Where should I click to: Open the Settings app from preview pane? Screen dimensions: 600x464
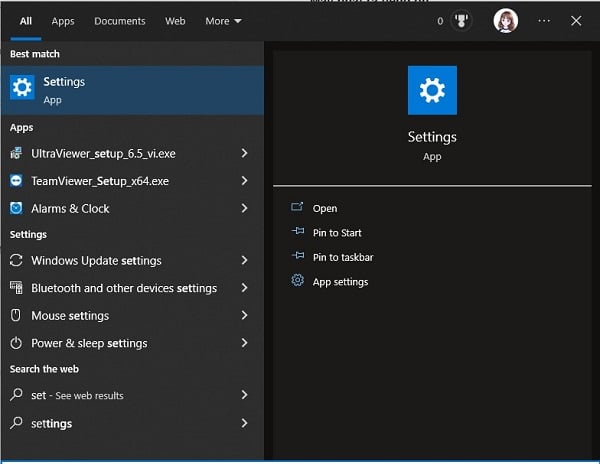[324, 208]
